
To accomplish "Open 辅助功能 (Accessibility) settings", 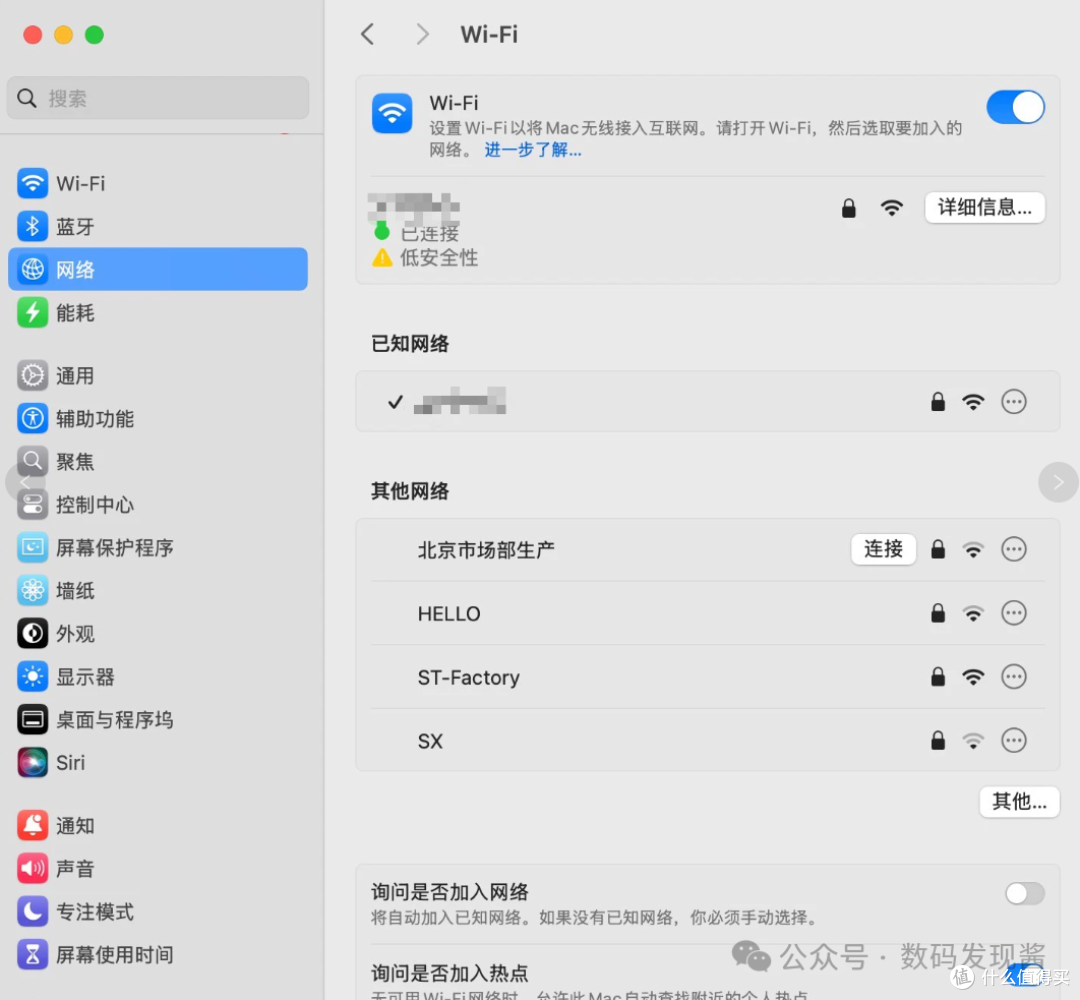I will click(157, 419).
